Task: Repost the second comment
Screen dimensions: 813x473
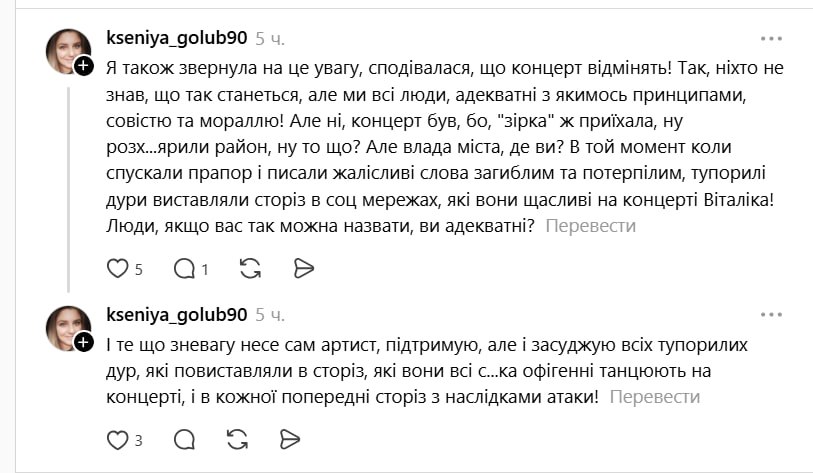Action: pyautogui.click(x=237, y=439)
